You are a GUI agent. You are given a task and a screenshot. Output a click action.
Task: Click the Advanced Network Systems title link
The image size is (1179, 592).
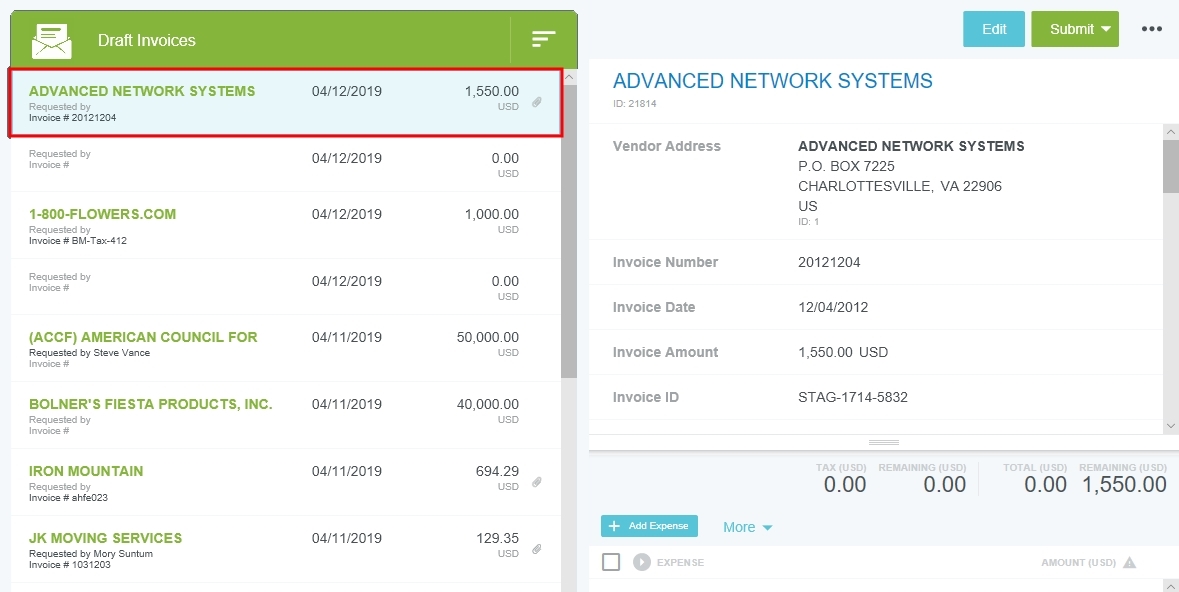772,81
